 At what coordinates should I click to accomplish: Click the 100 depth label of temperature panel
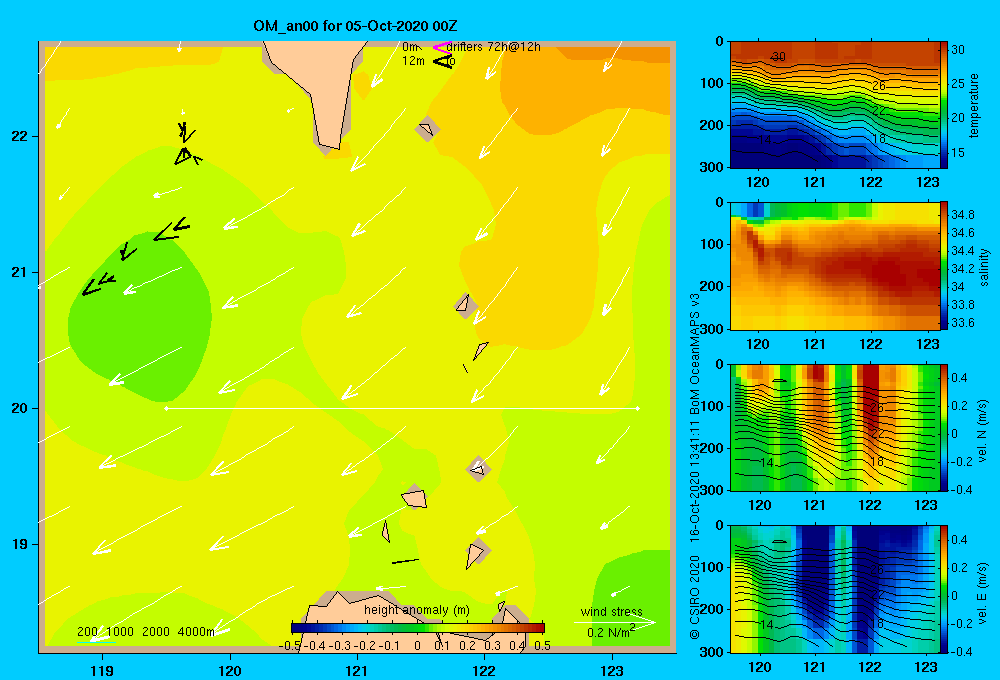pos(712,83)
